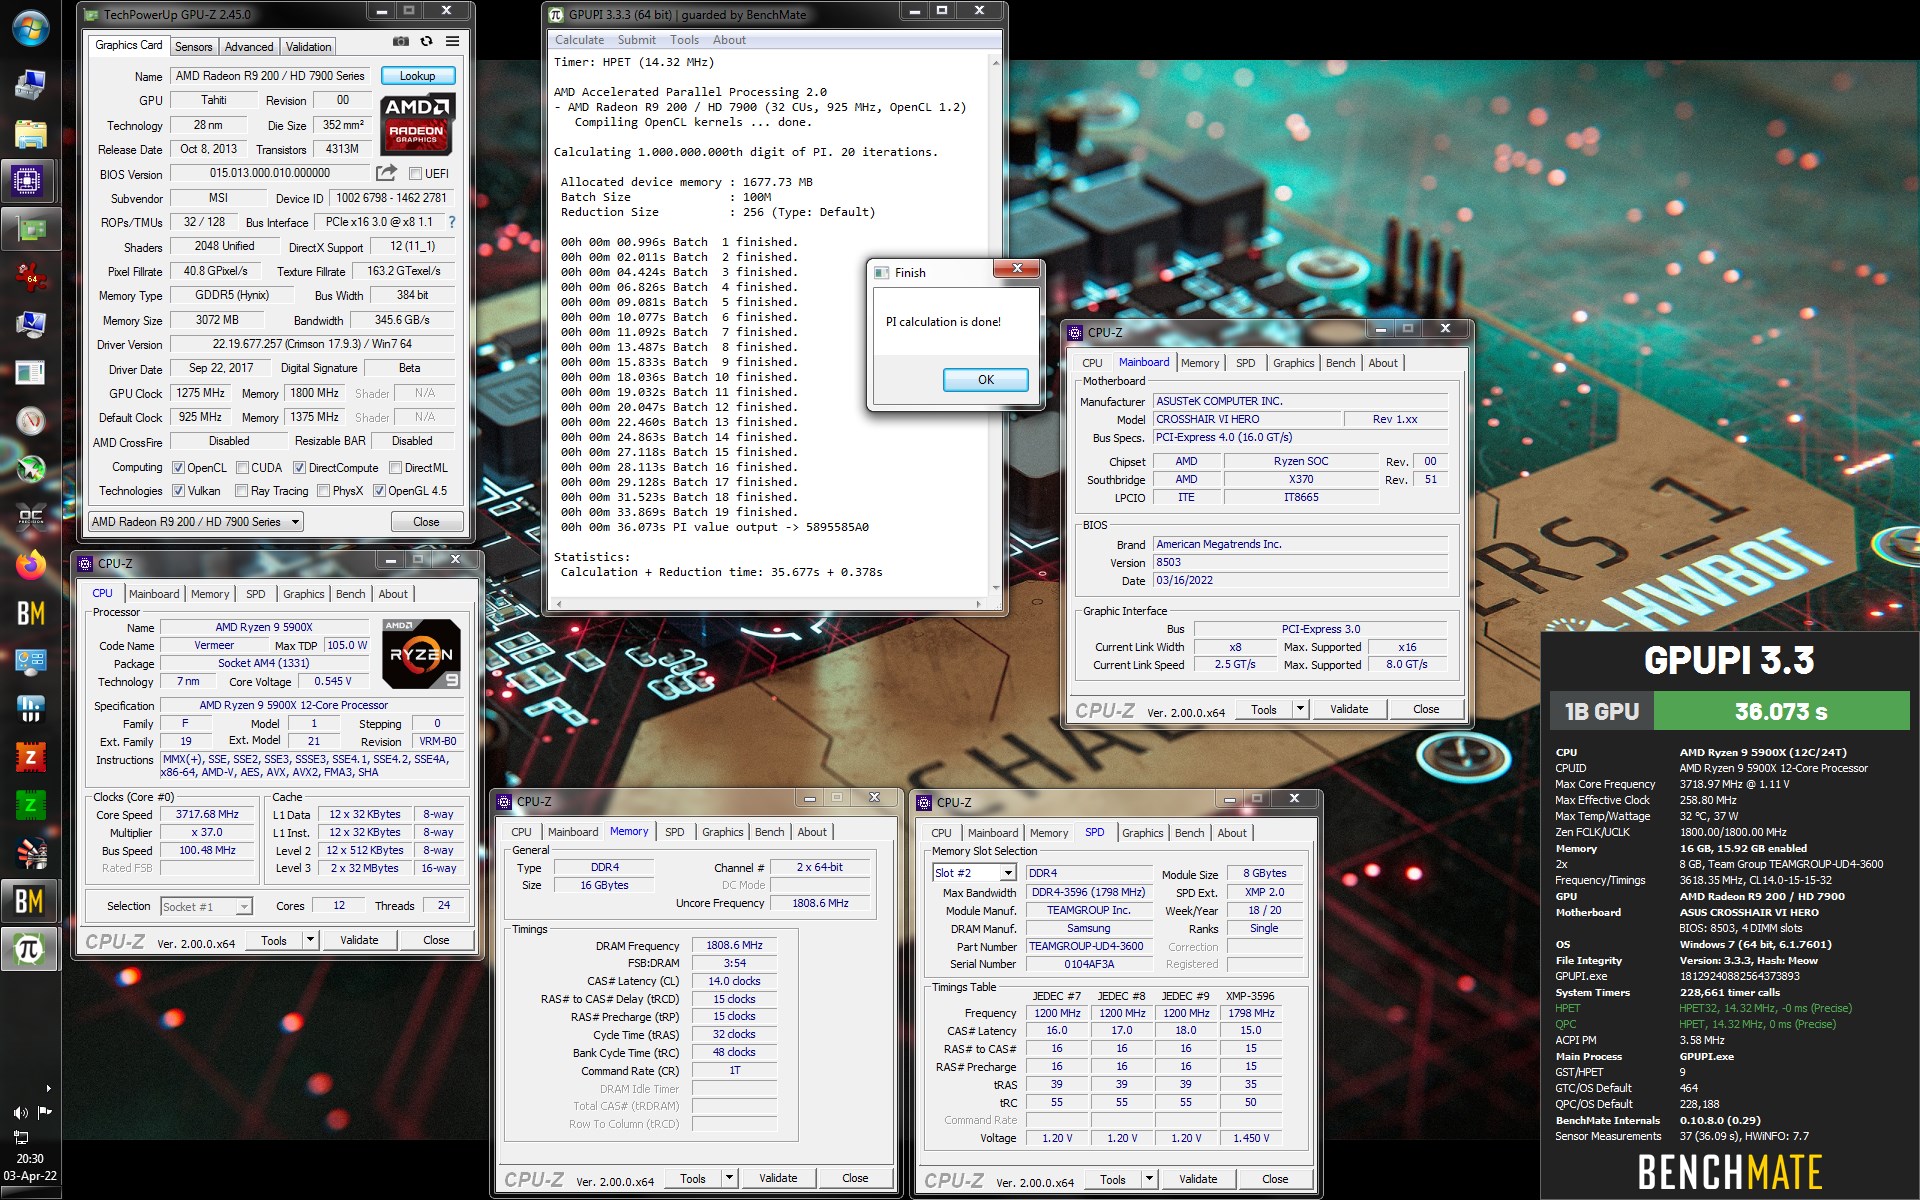The height and width of the screenshot is (1200, 1920).
Task: Expand Tools dropdown arrow in CPU-Z CPU window
Action: click(310, 940)
